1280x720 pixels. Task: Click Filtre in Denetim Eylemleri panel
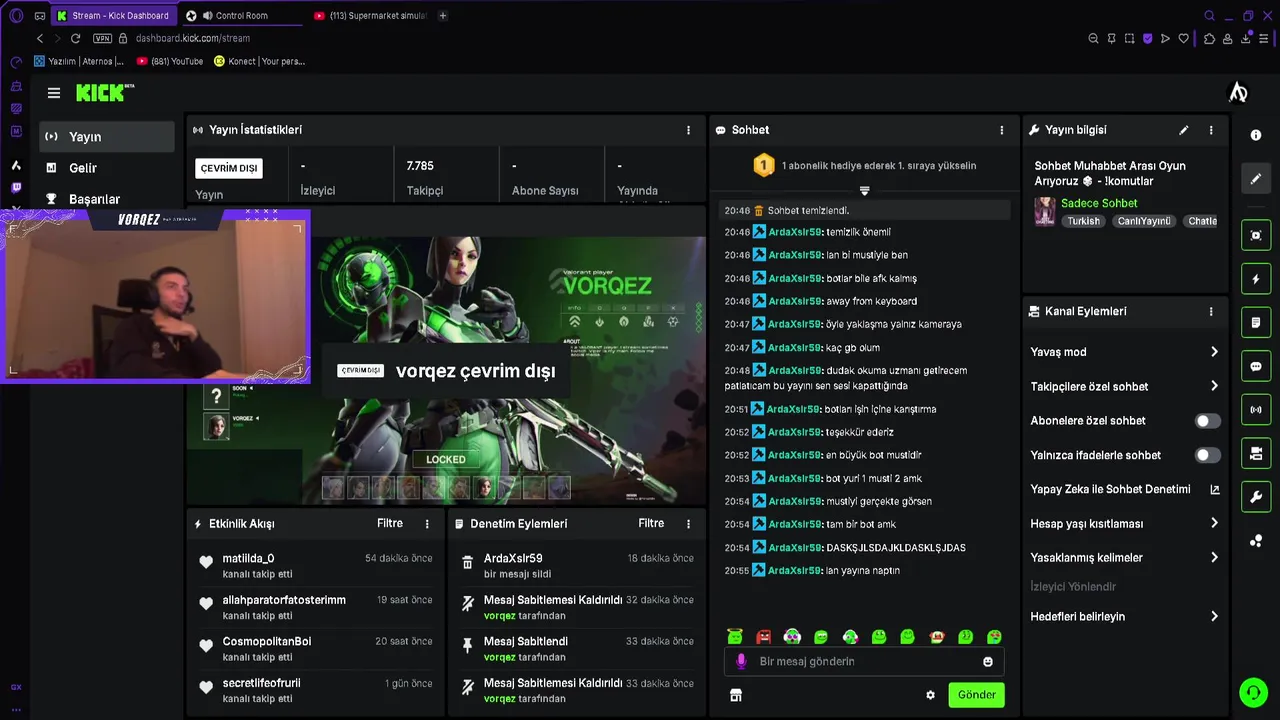pos(651,523)
